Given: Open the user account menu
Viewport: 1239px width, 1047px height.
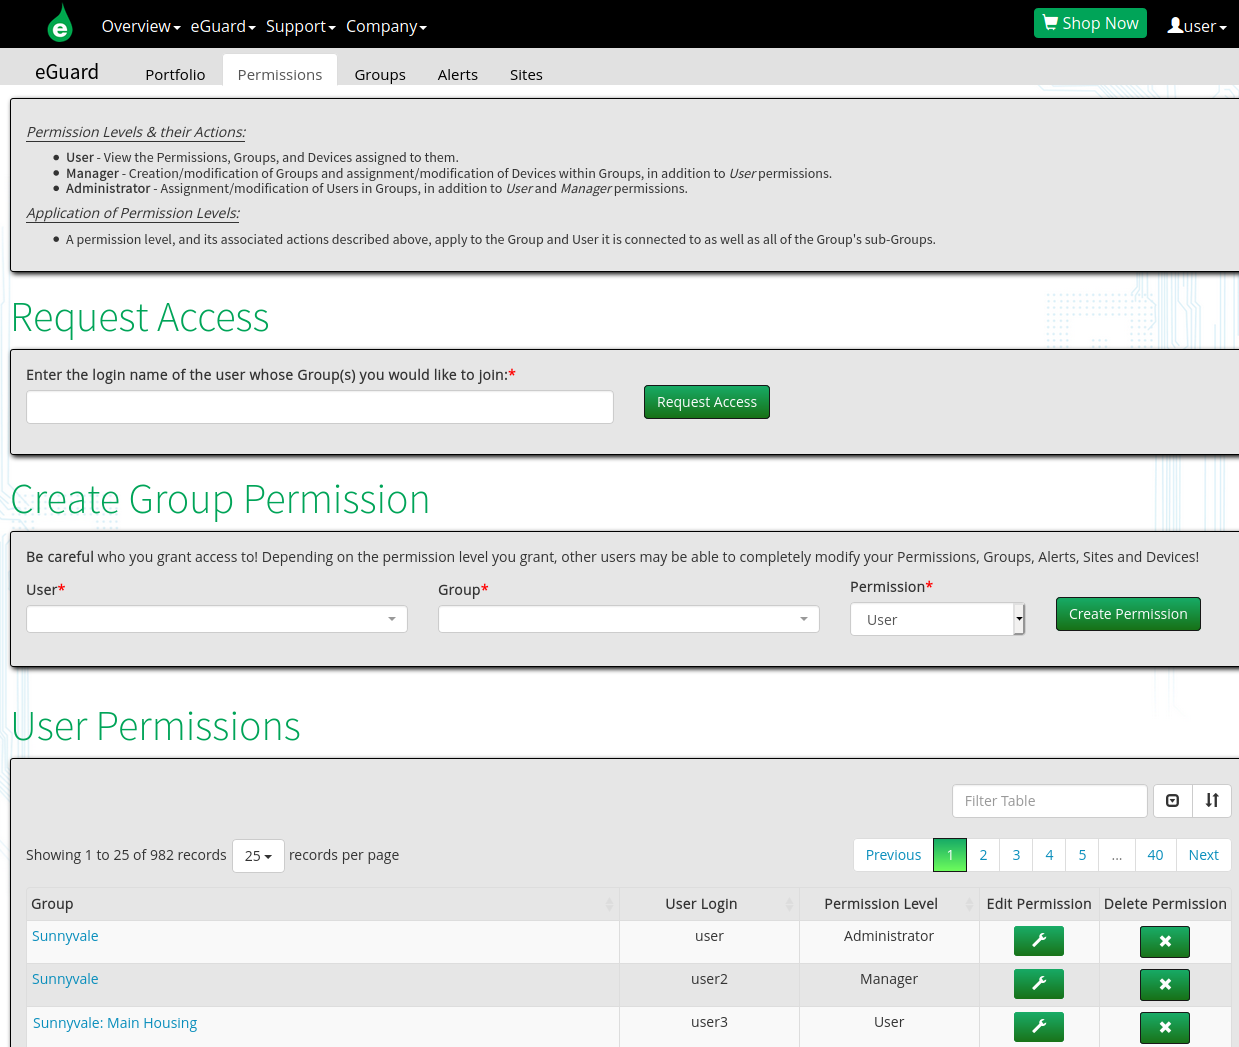Looking at the screenshot, I should 1197,26.
